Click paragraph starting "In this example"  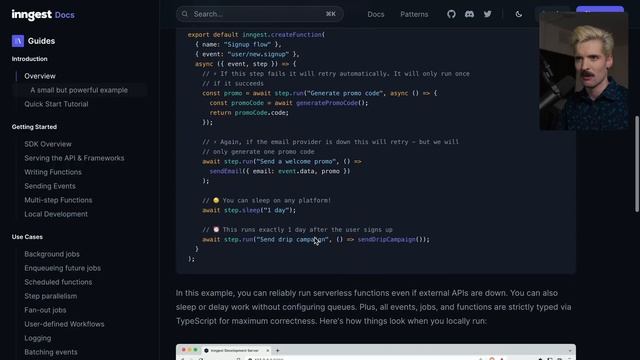[x=374, y=307]
